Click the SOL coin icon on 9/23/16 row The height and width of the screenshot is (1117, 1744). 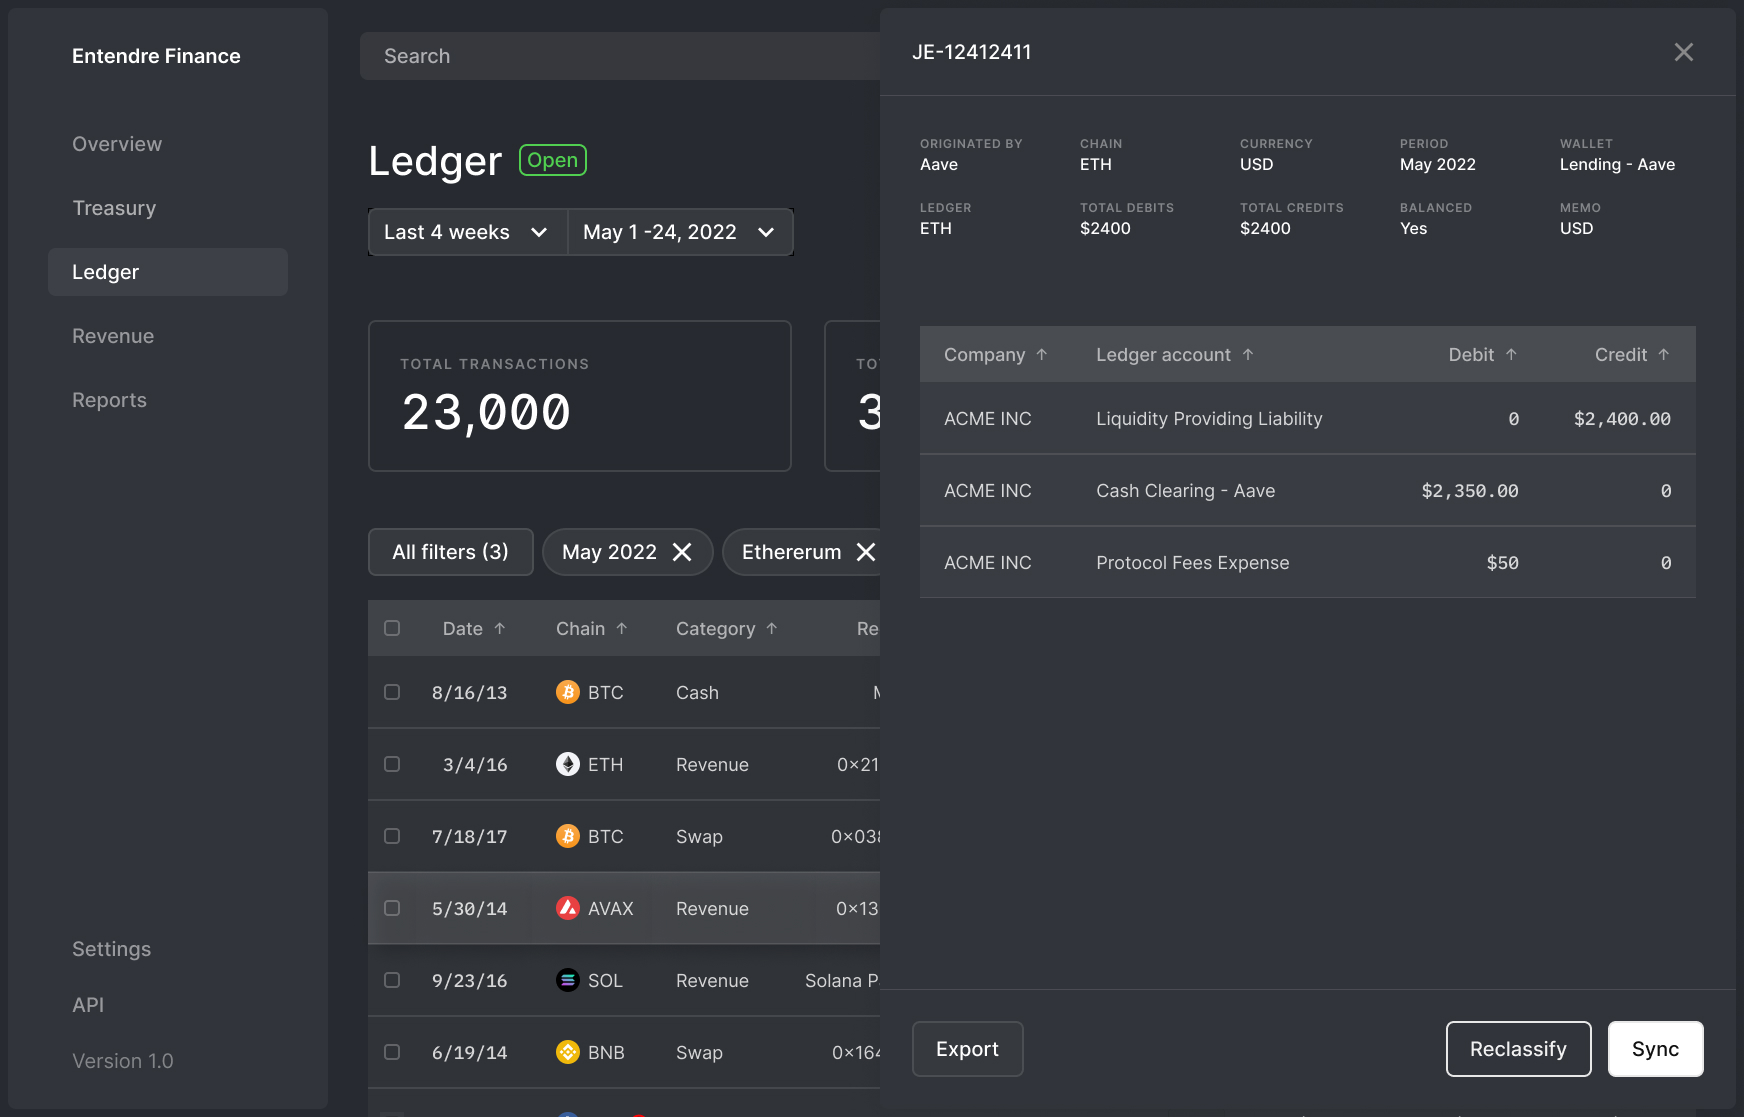click(x=568, y=980)
